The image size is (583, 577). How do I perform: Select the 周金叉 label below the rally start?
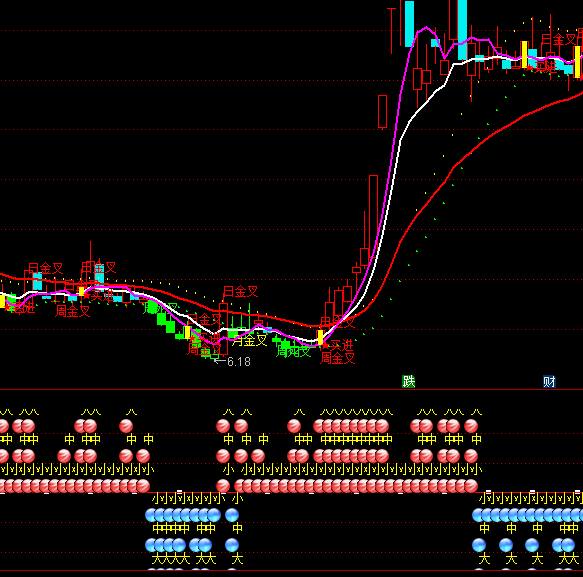338,358
